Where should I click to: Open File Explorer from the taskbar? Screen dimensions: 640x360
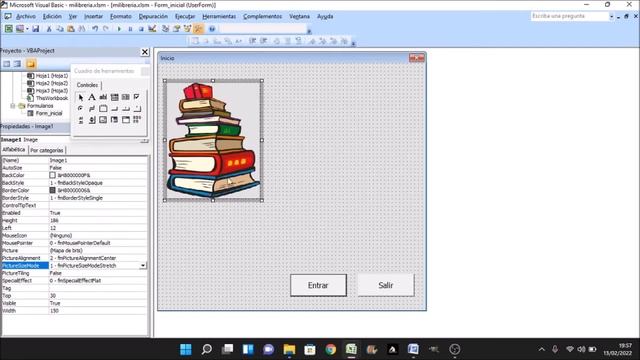point(289,349)
